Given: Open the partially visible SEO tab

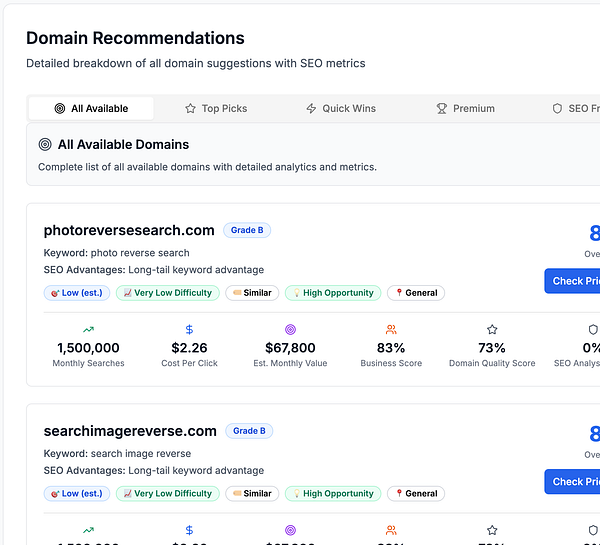Looking at the screenshot, I should [x=576, y=108].
